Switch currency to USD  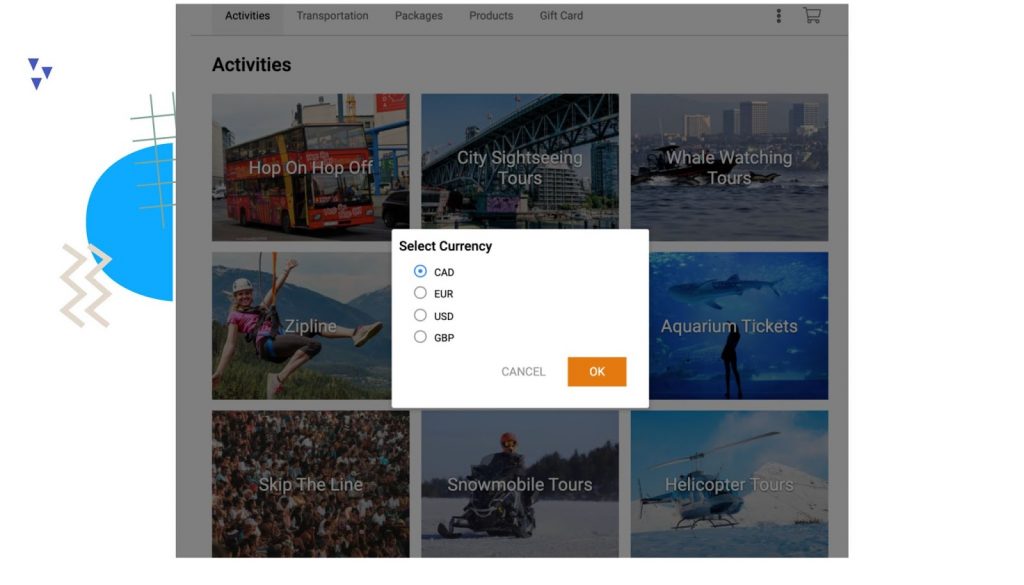click(x=420, y=315)
